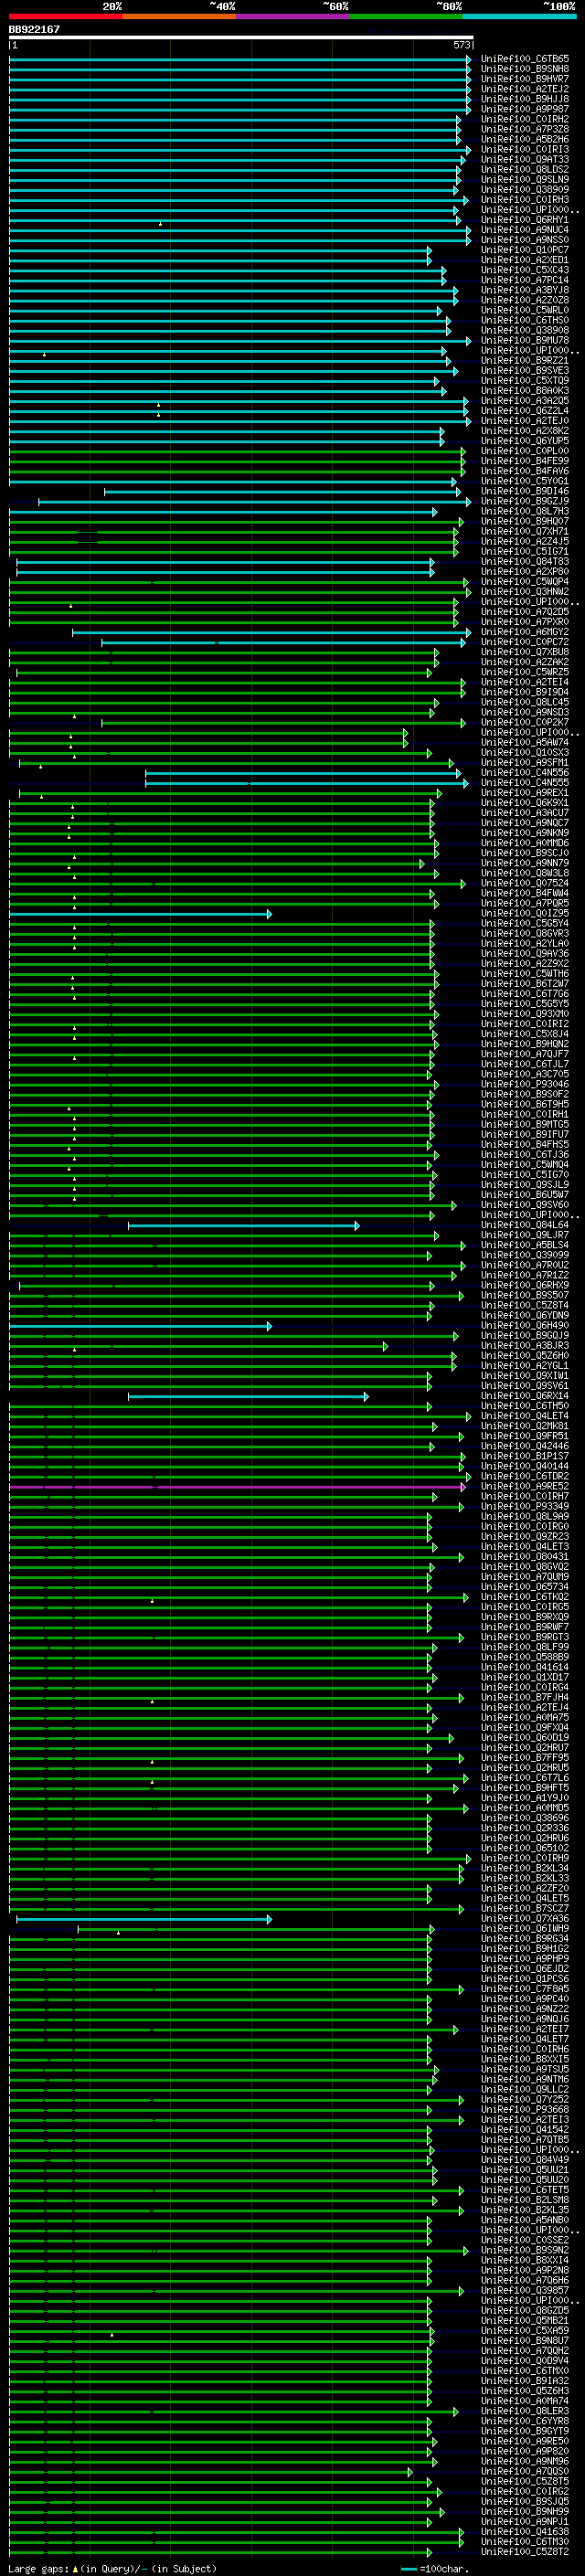Viewport: 585px width, 2576px height.
Task: Click the short cyan alignment bar for Q0IZ95
Action: 140,914
